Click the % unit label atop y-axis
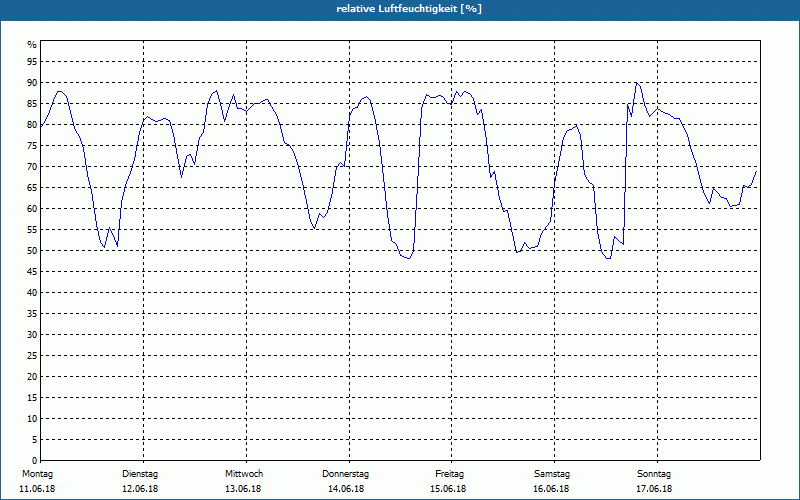Viewport: 800px width, 500px height. (32, 45)
